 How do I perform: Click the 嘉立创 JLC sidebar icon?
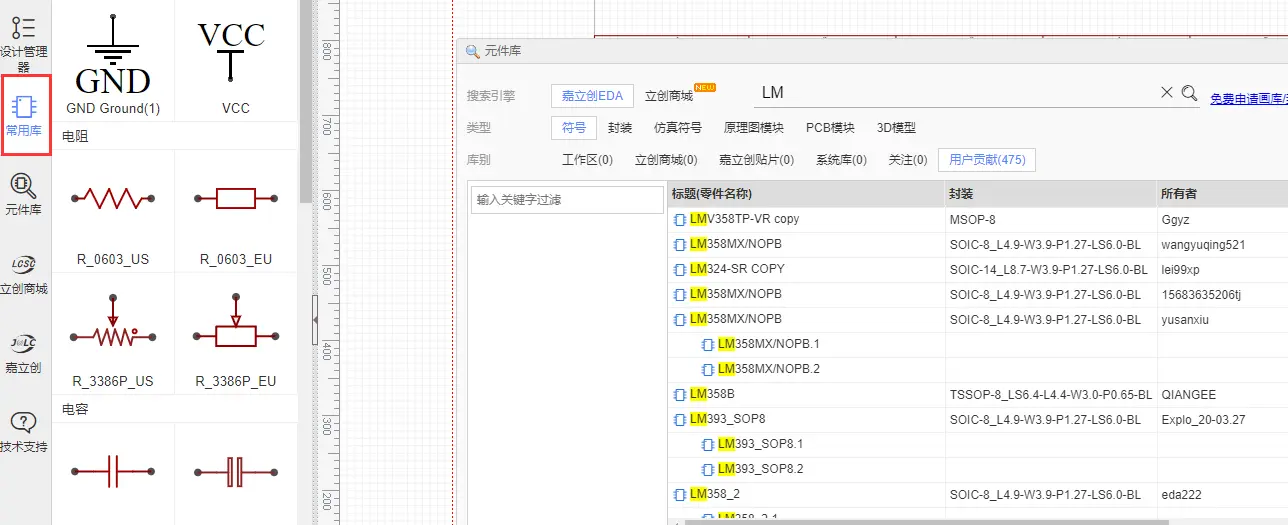point(24,351)
